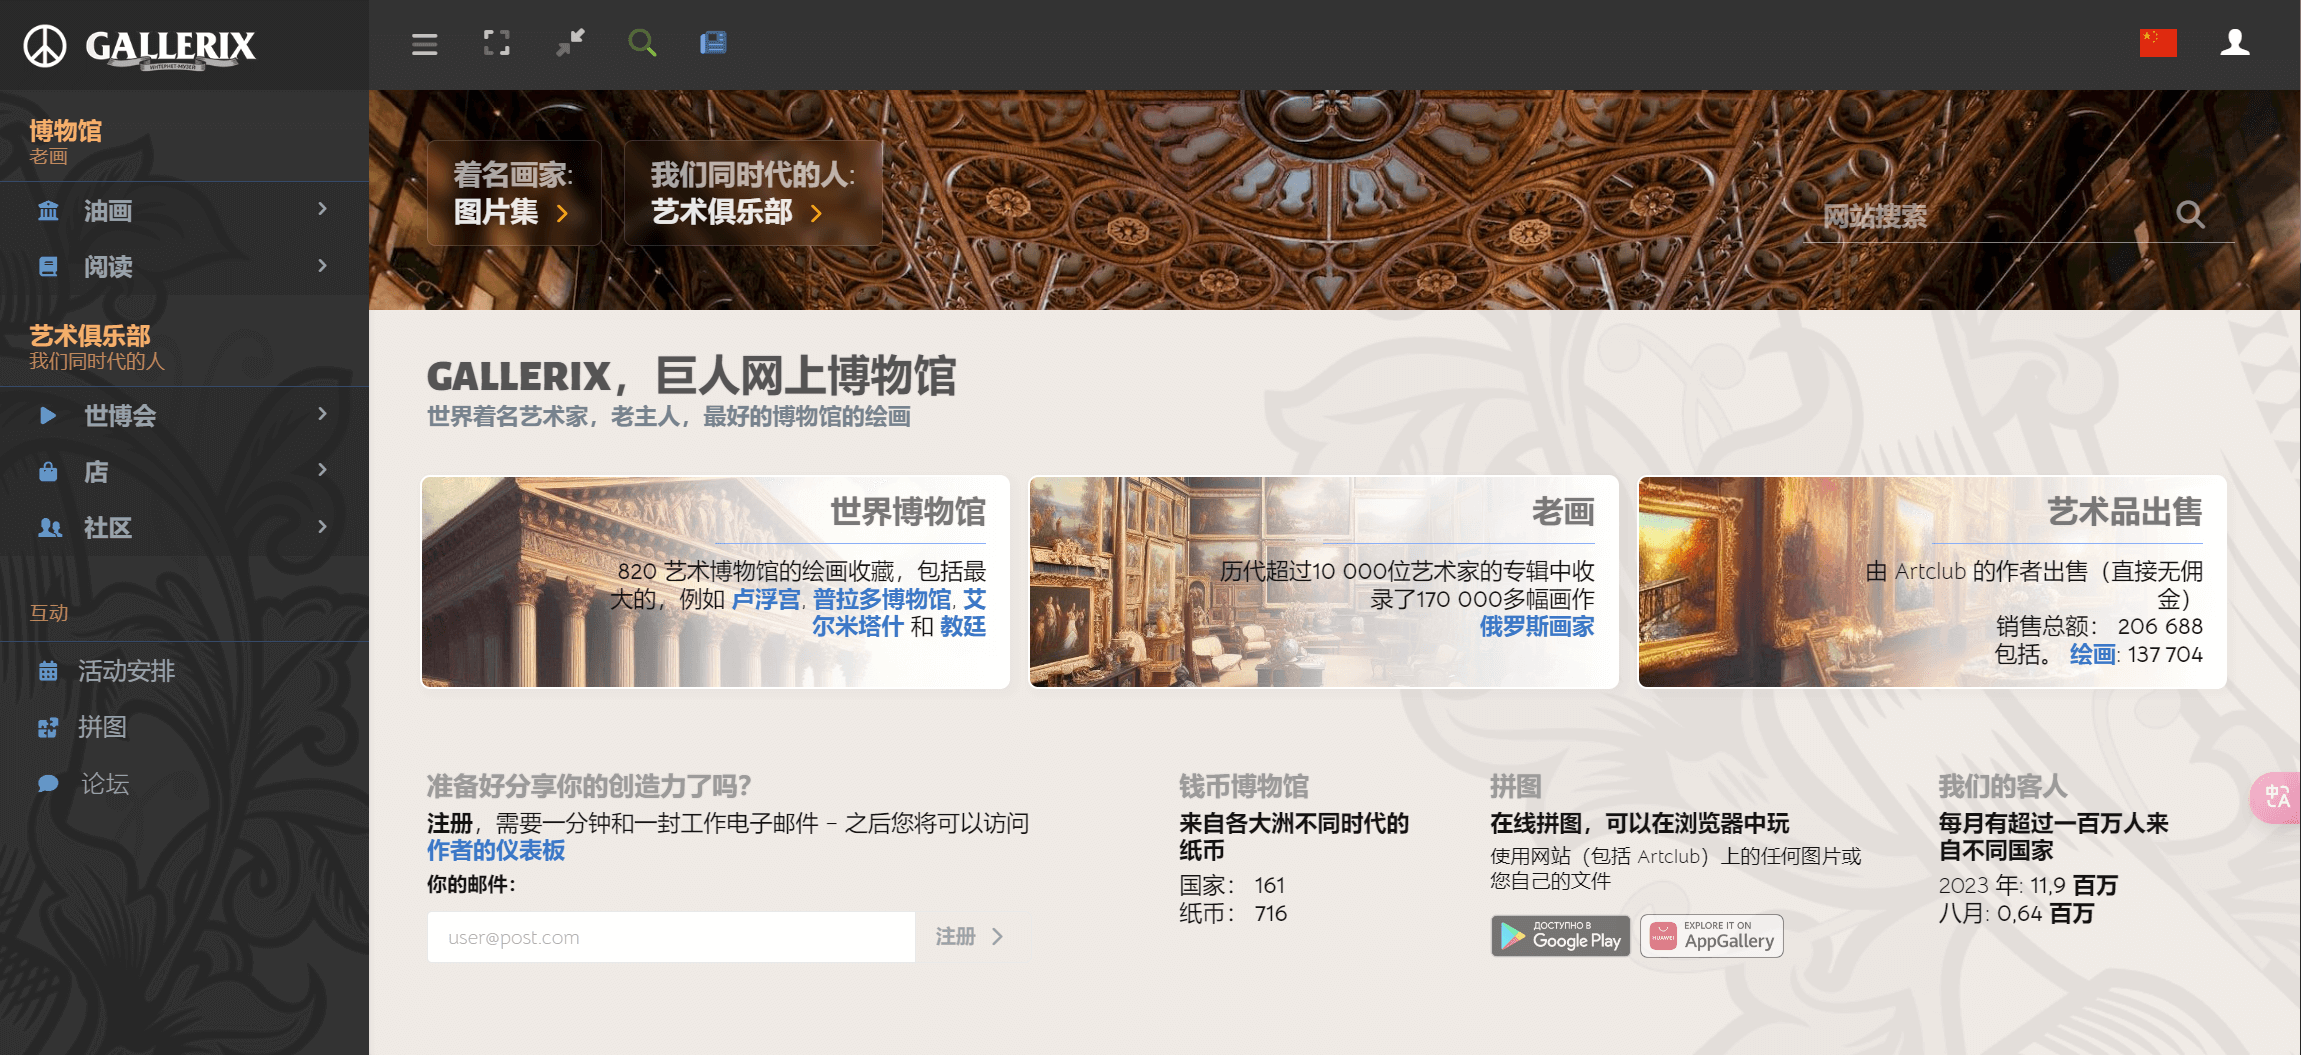This screenshot has width=2301, height=1055.
Task: Open the user account icon top right
Action: [x=2235, y=42]
